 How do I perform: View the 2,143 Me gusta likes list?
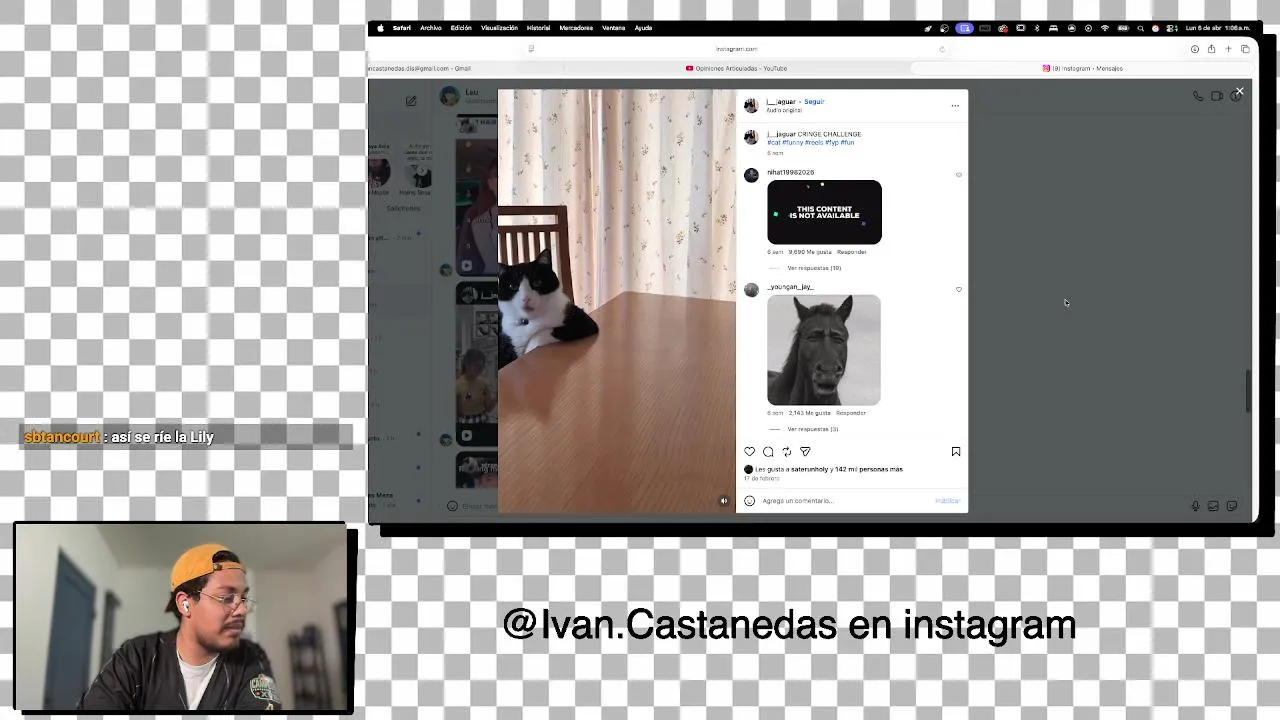[x=810, y=413]
